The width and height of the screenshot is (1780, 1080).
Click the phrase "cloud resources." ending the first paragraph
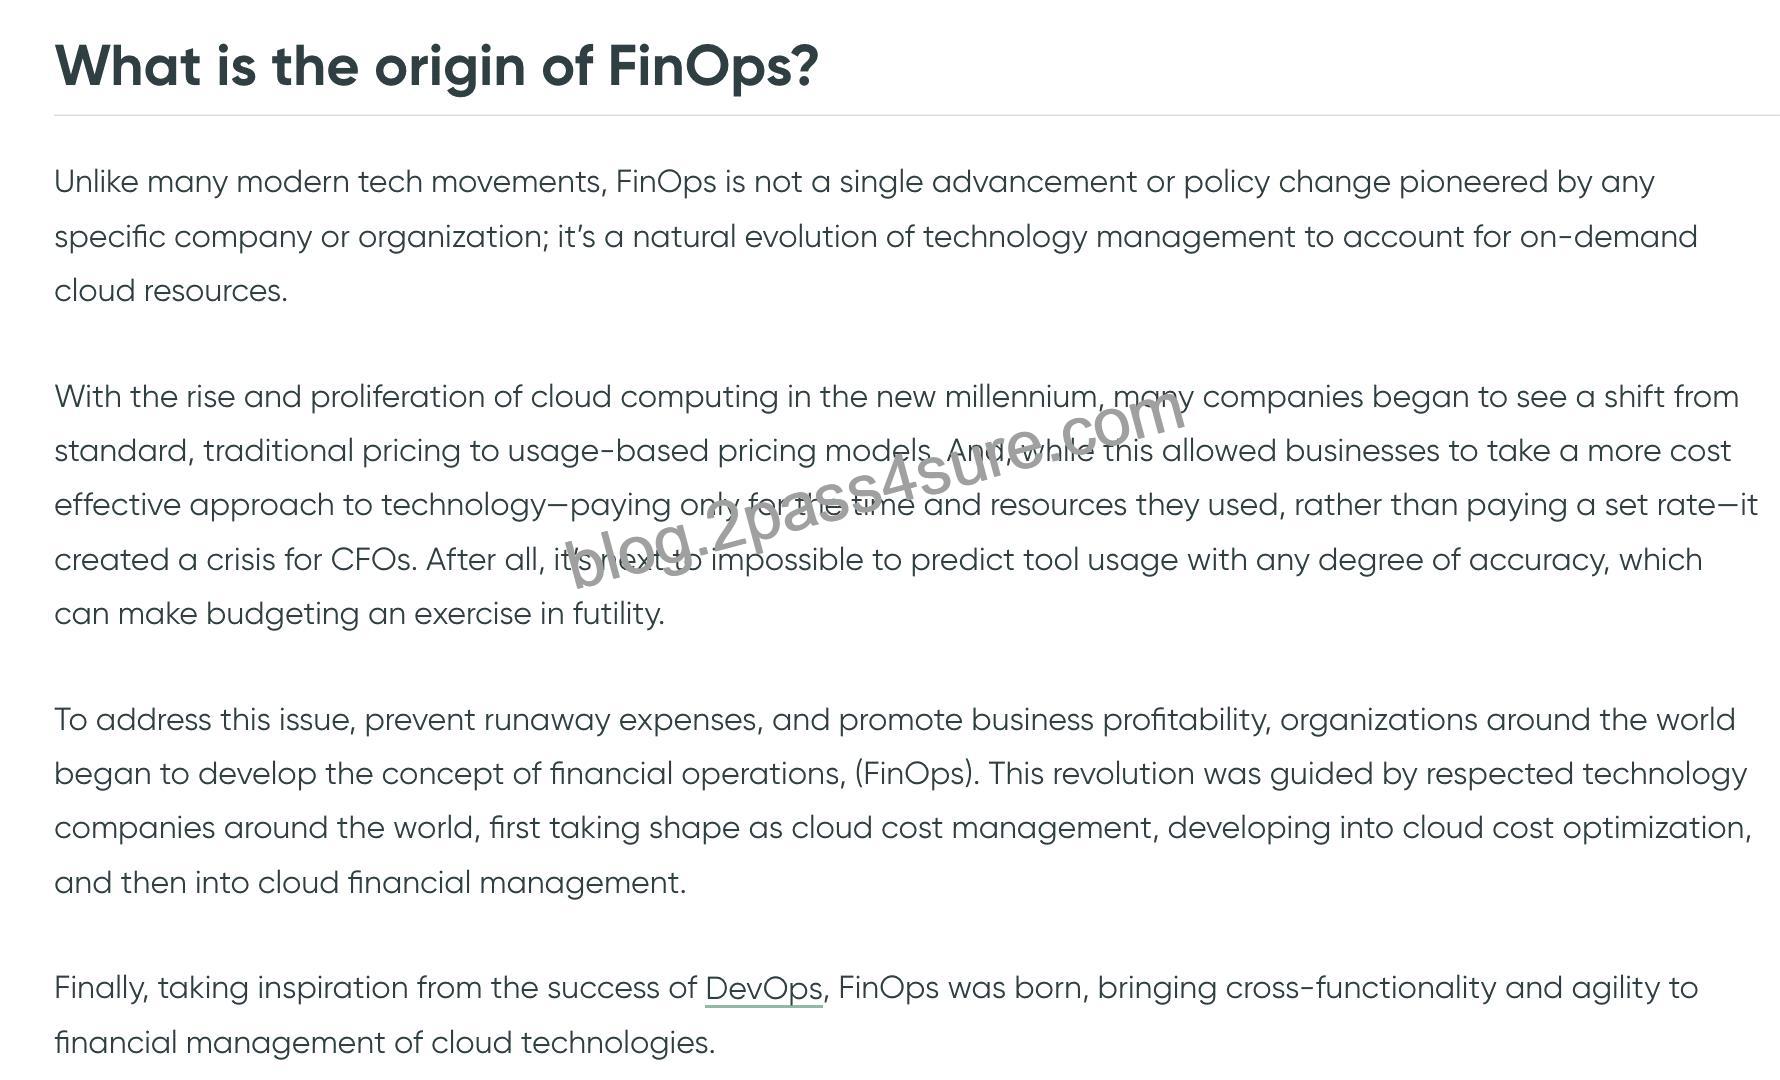171,290
